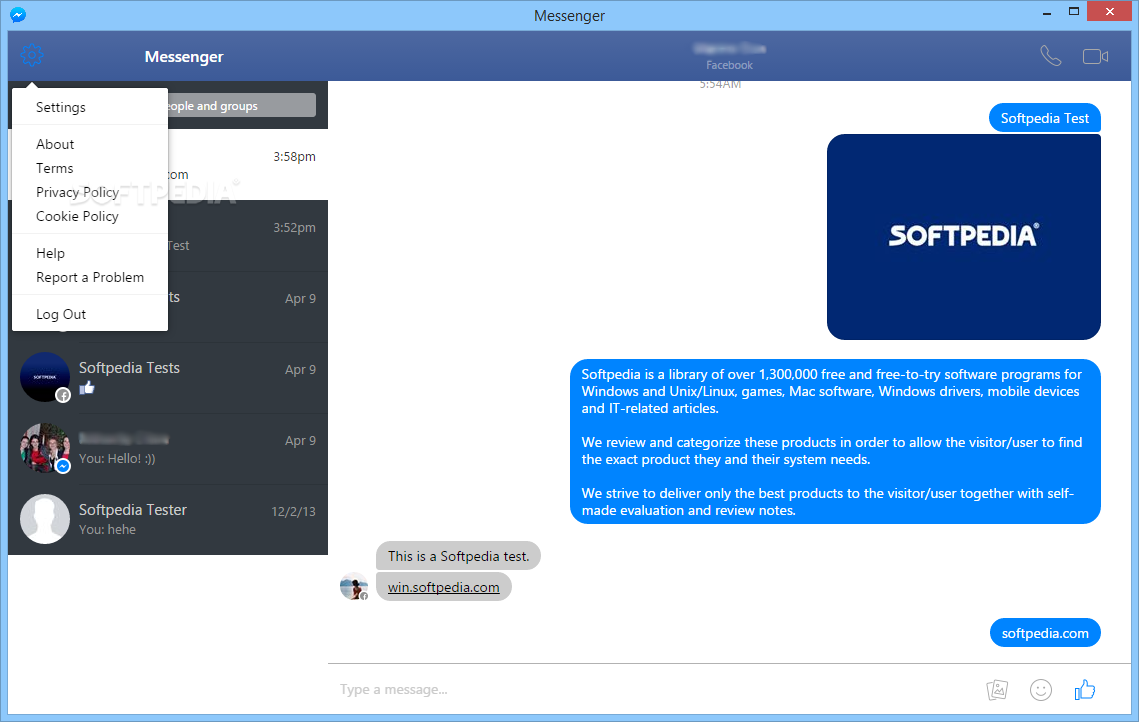This screenshot has height=722, width=1139.
Task: Click 'You: hehe' message preview
Action: click(108, 530)
